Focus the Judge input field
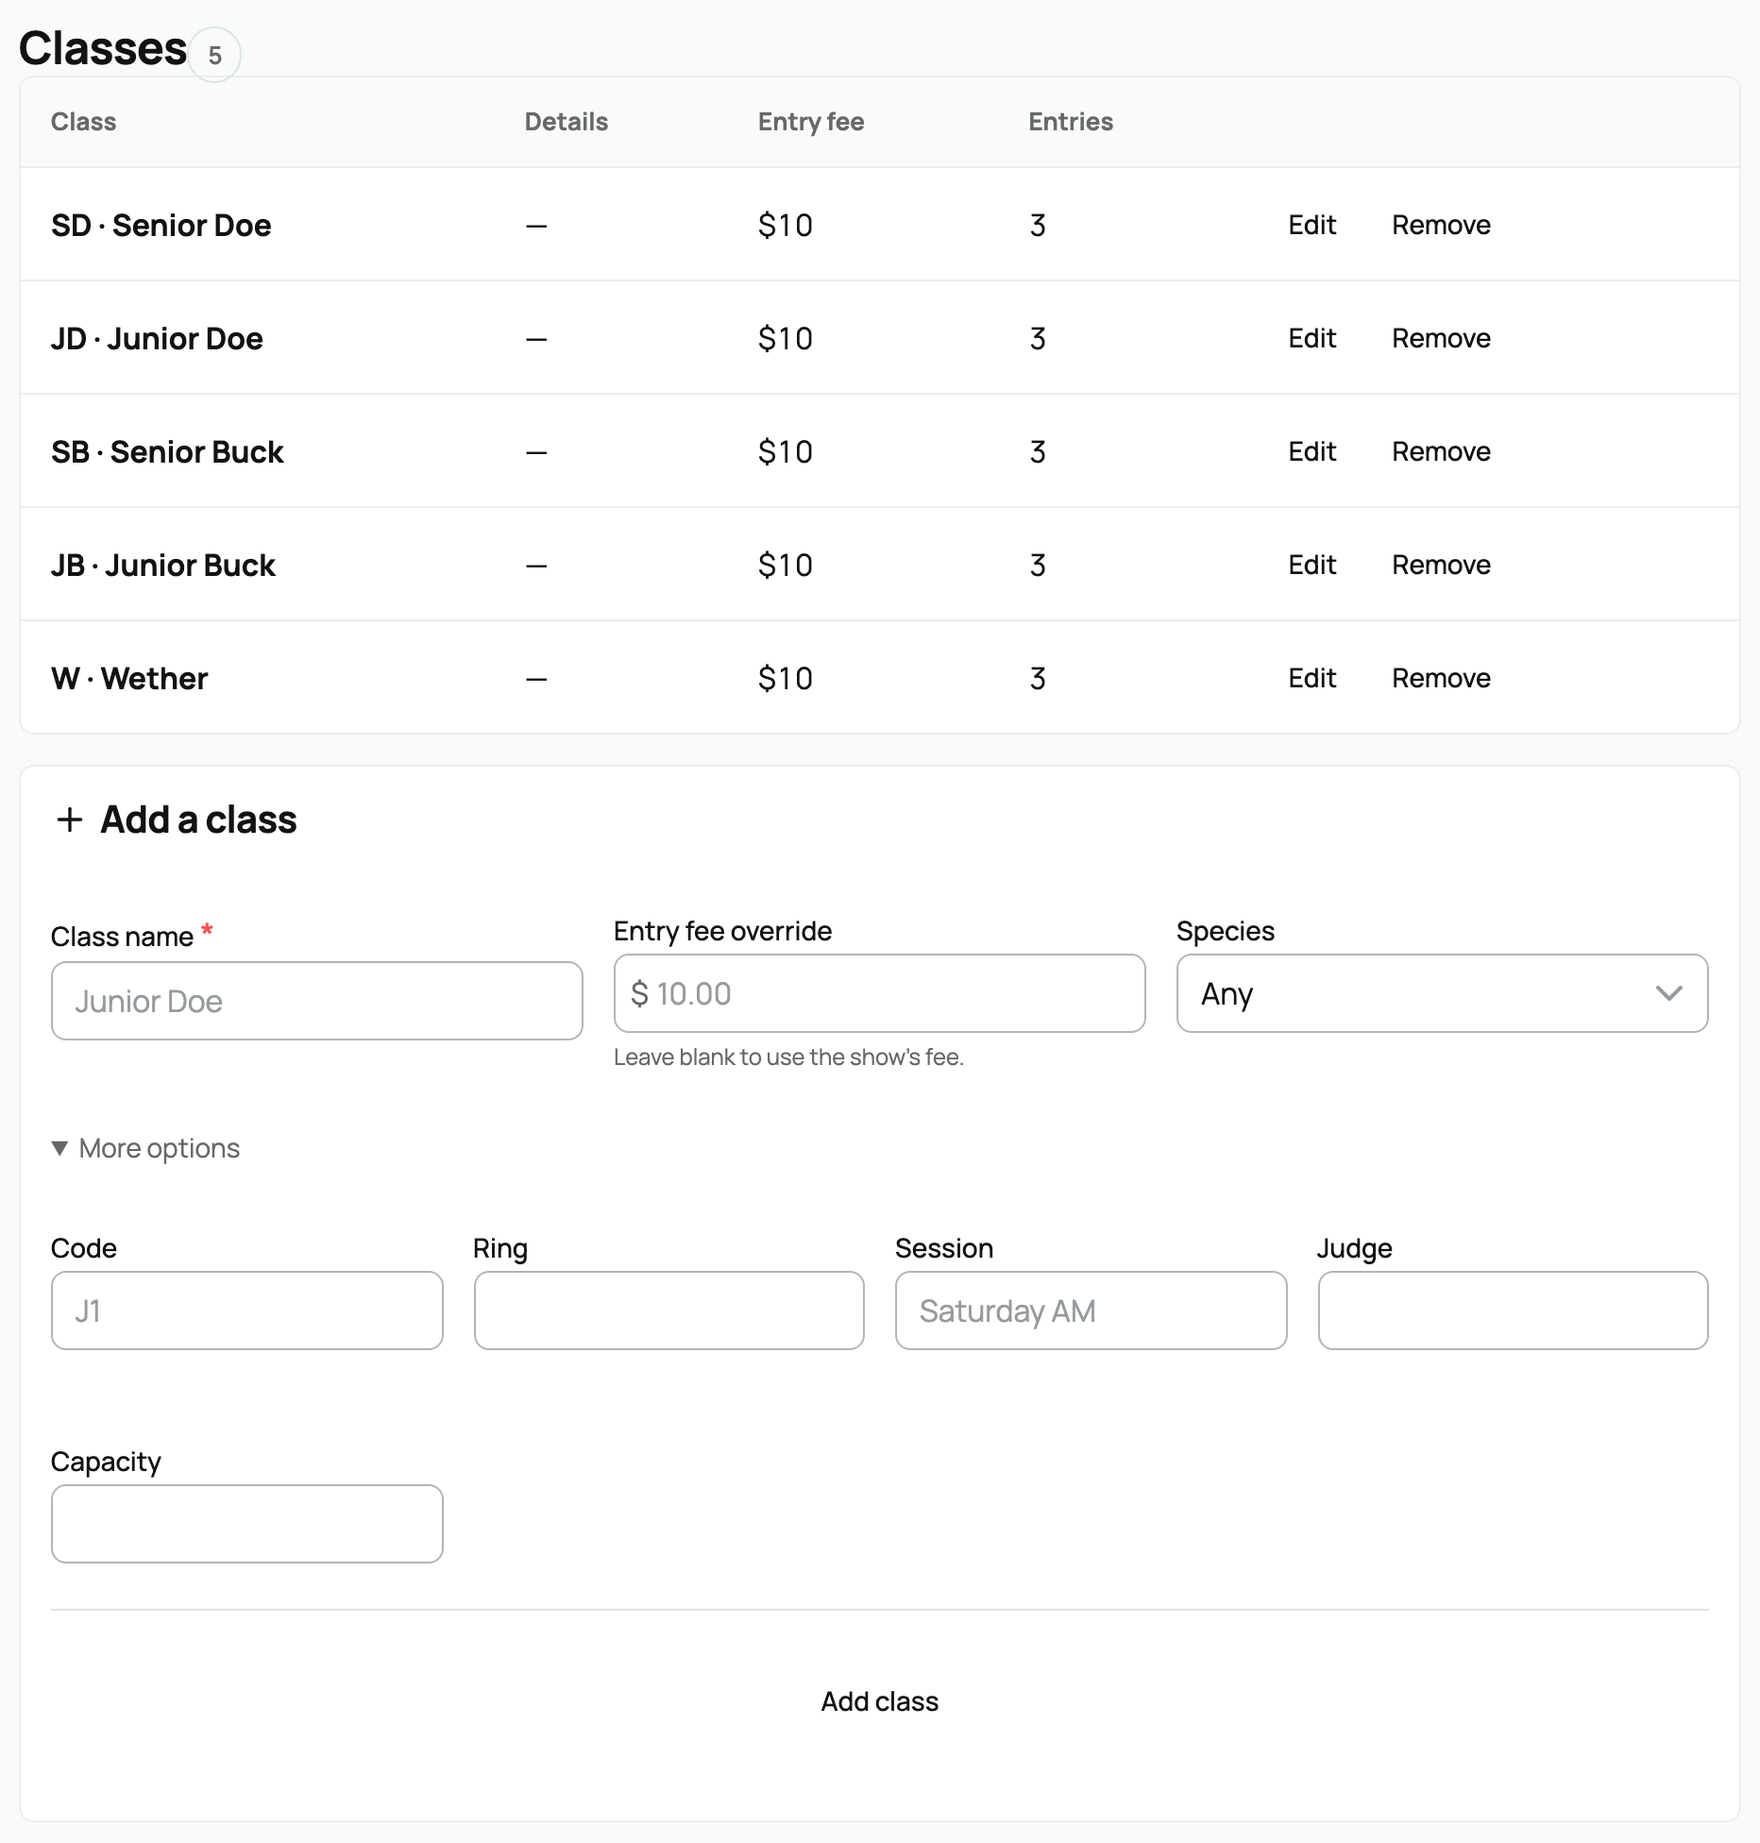Viewport: 1760px width, 1843px height. 1513,1310
